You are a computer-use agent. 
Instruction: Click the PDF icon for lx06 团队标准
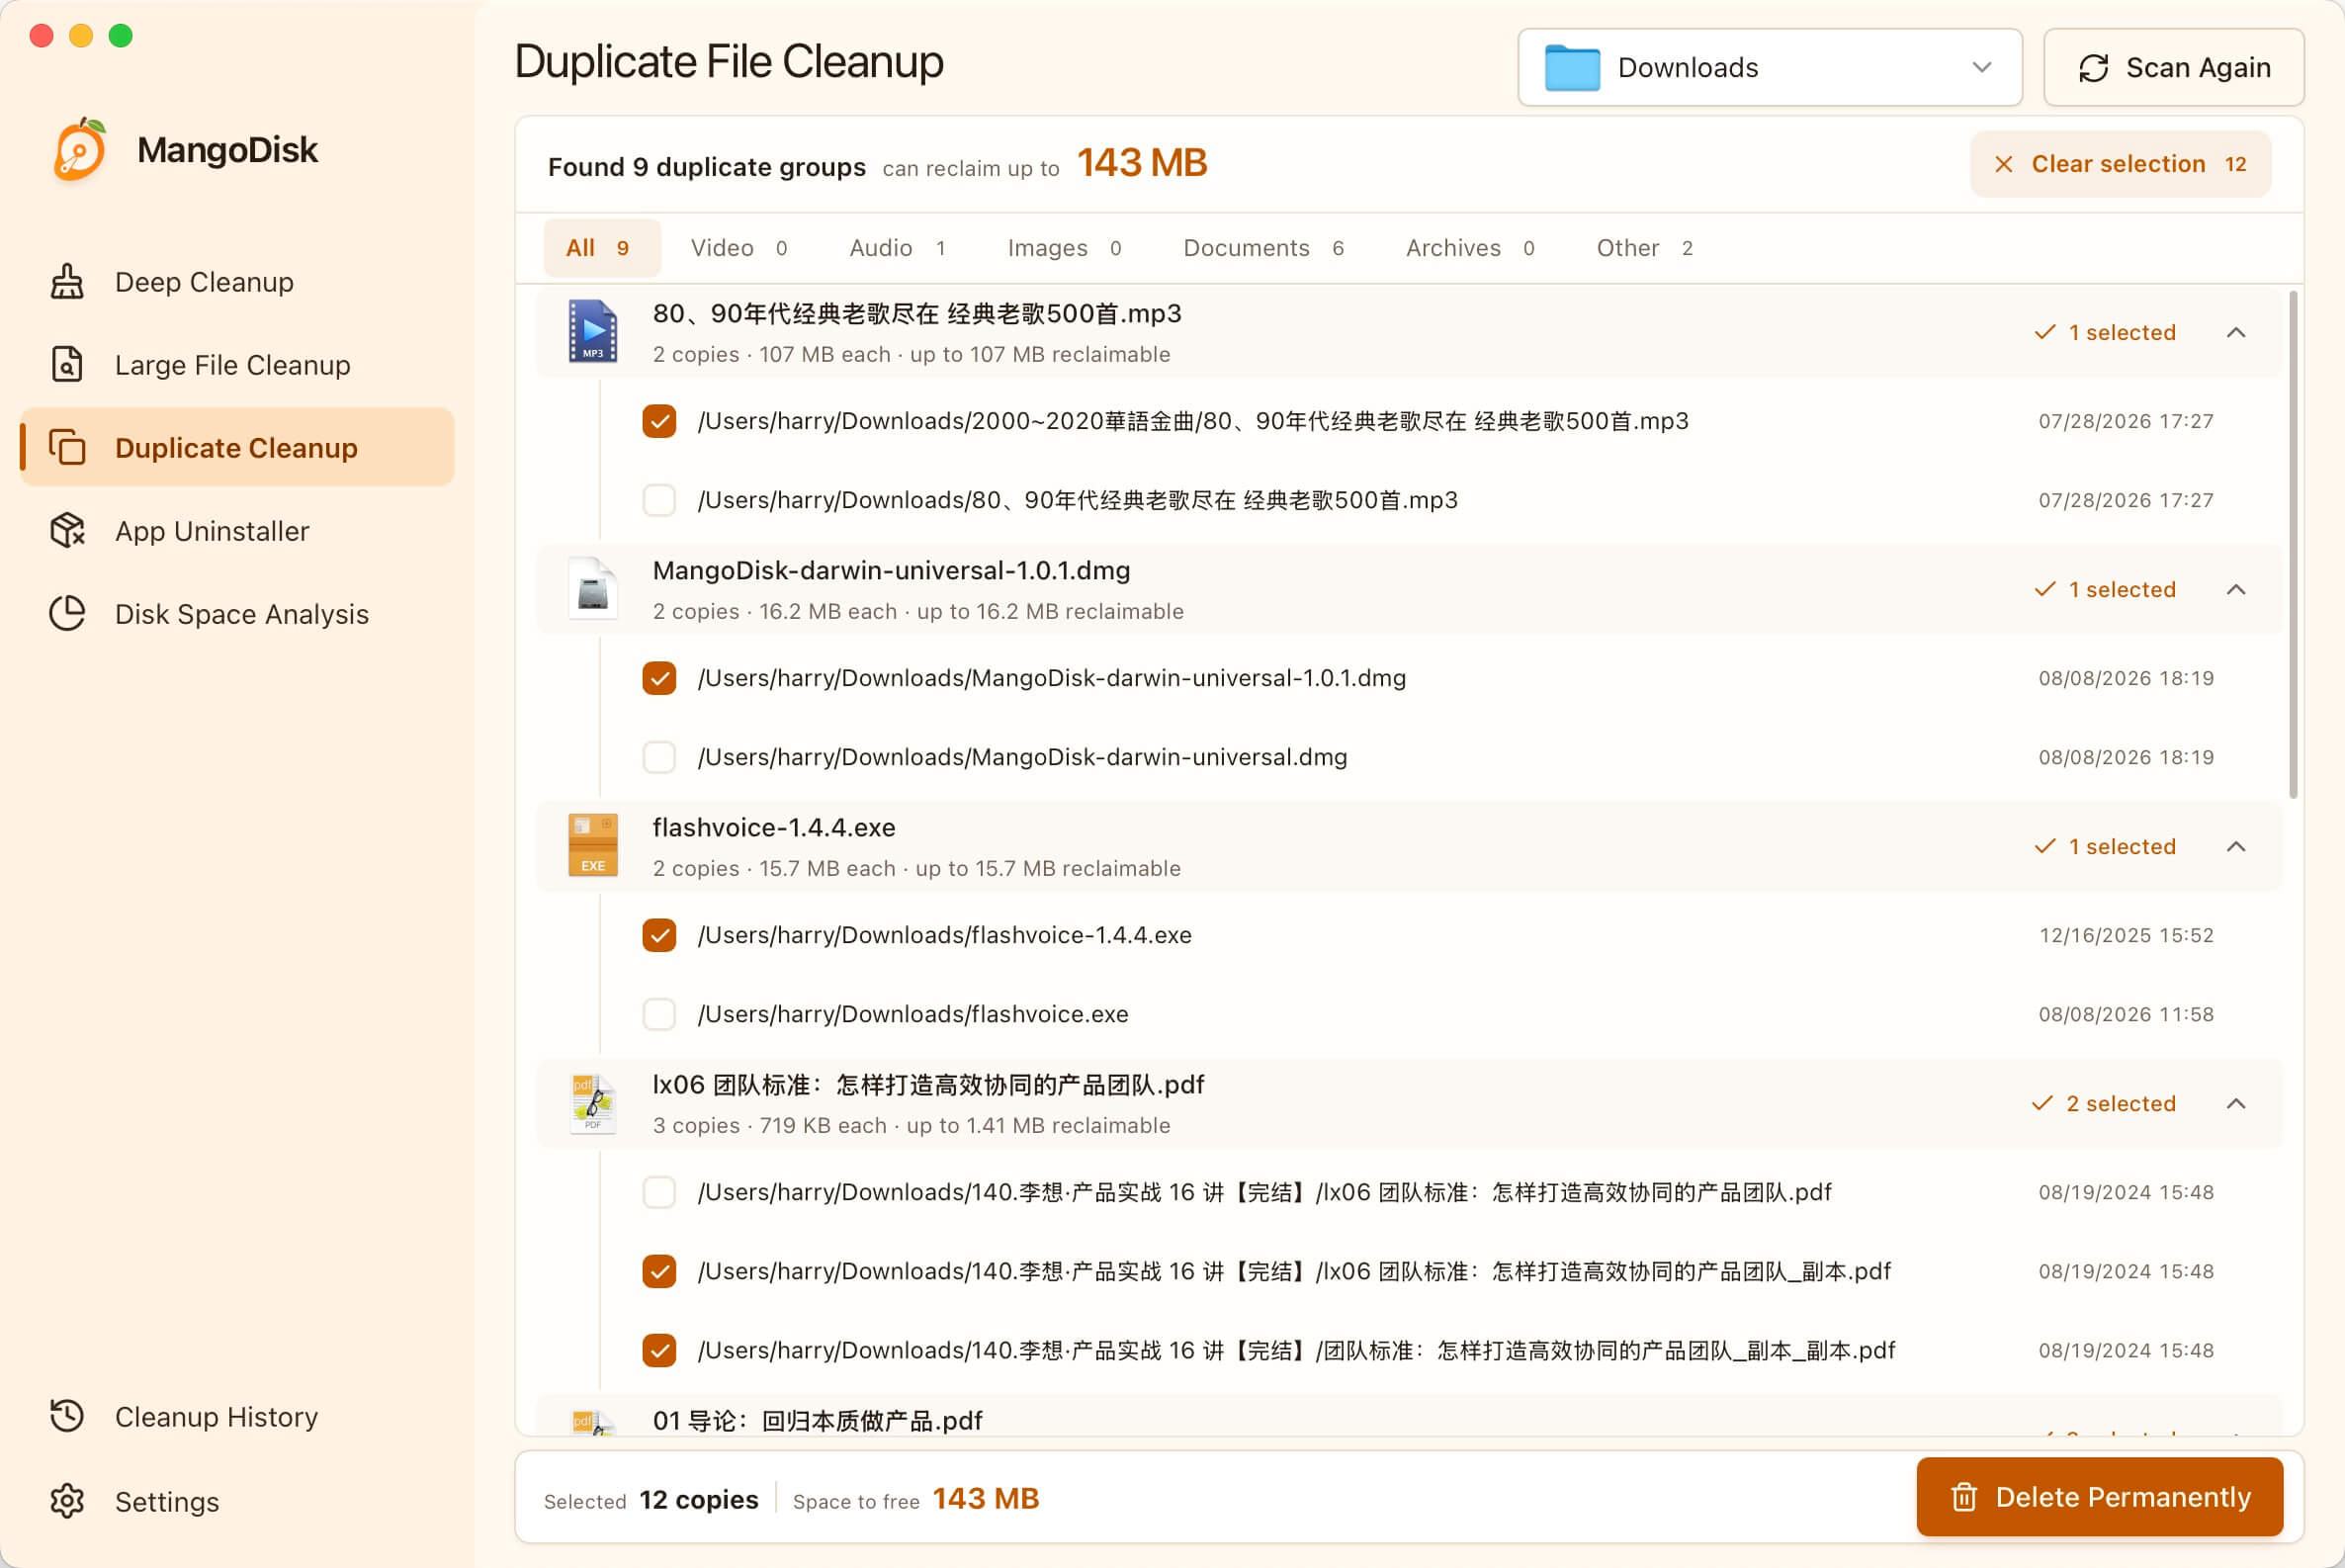pos(593,1103)
